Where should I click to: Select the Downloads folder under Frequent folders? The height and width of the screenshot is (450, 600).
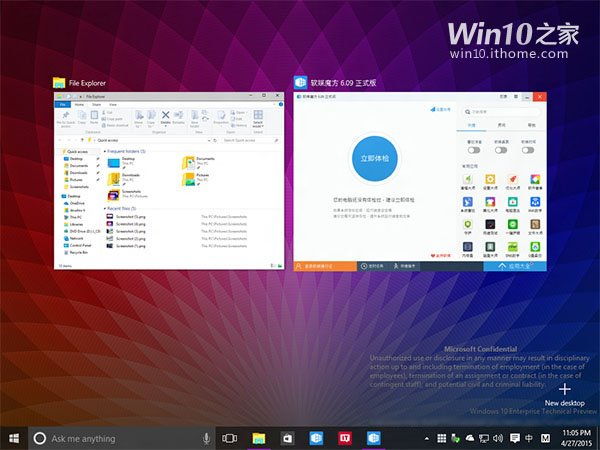(123, 179)
